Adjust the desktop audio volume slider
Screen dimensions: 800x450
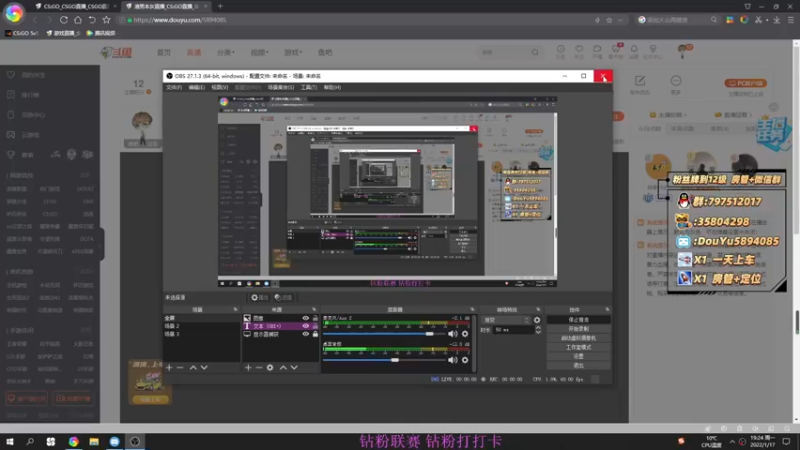(384, 360)
